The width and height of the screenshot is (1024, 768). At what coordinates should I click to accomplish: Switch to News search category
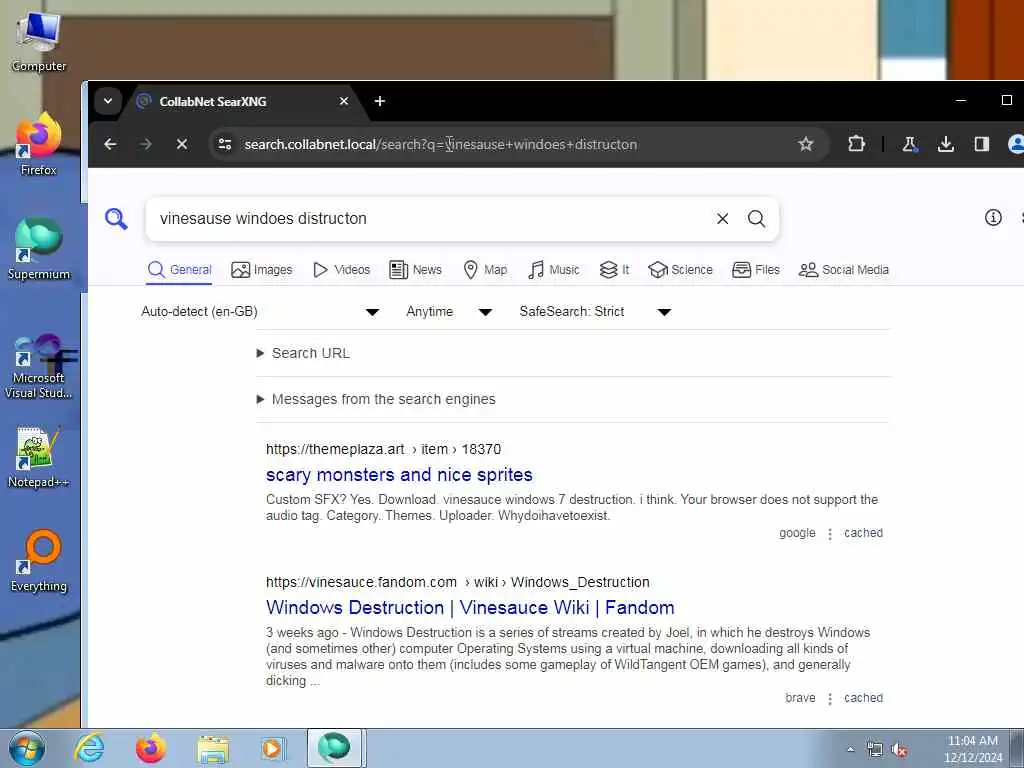coord(415,270)
